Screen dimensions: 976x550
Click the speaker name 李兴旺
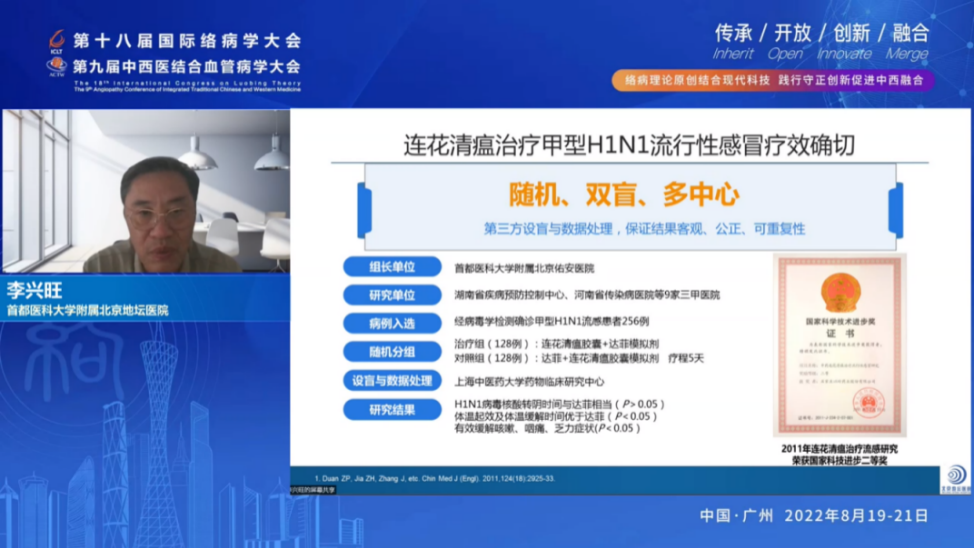[x=35, y=290]
